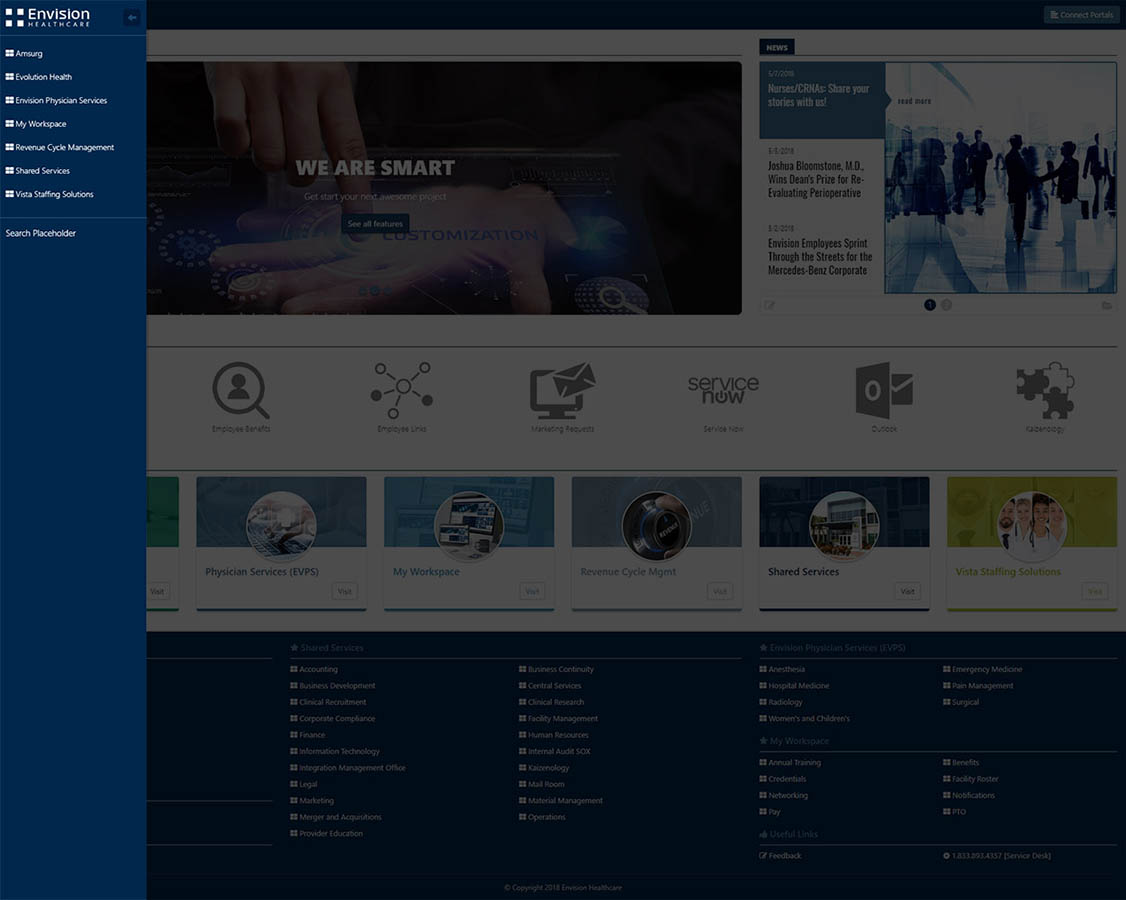Screen dimensions: 1126x900
Task: Open Women's and Children's footer link
Action: click(804, 719)
